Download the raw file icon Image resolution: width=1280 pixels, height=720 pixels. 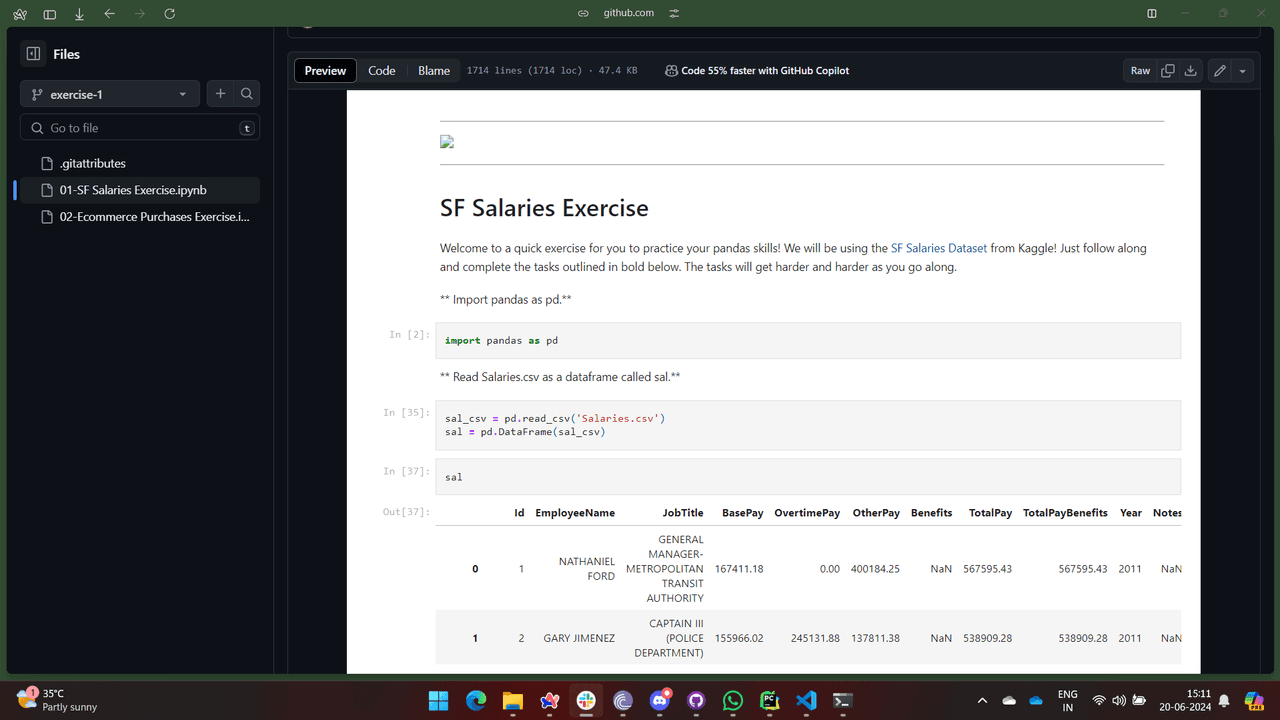pos(1190,71)
